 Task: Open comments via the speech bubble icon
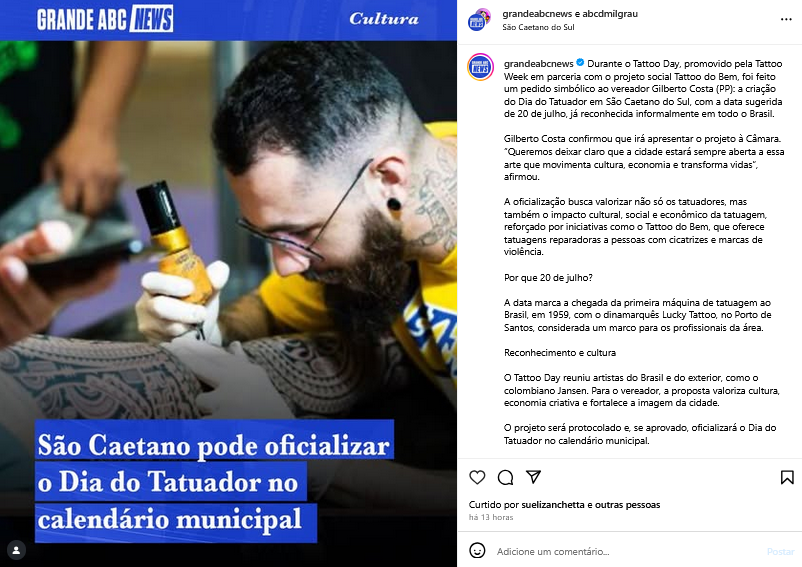point(505,477)
